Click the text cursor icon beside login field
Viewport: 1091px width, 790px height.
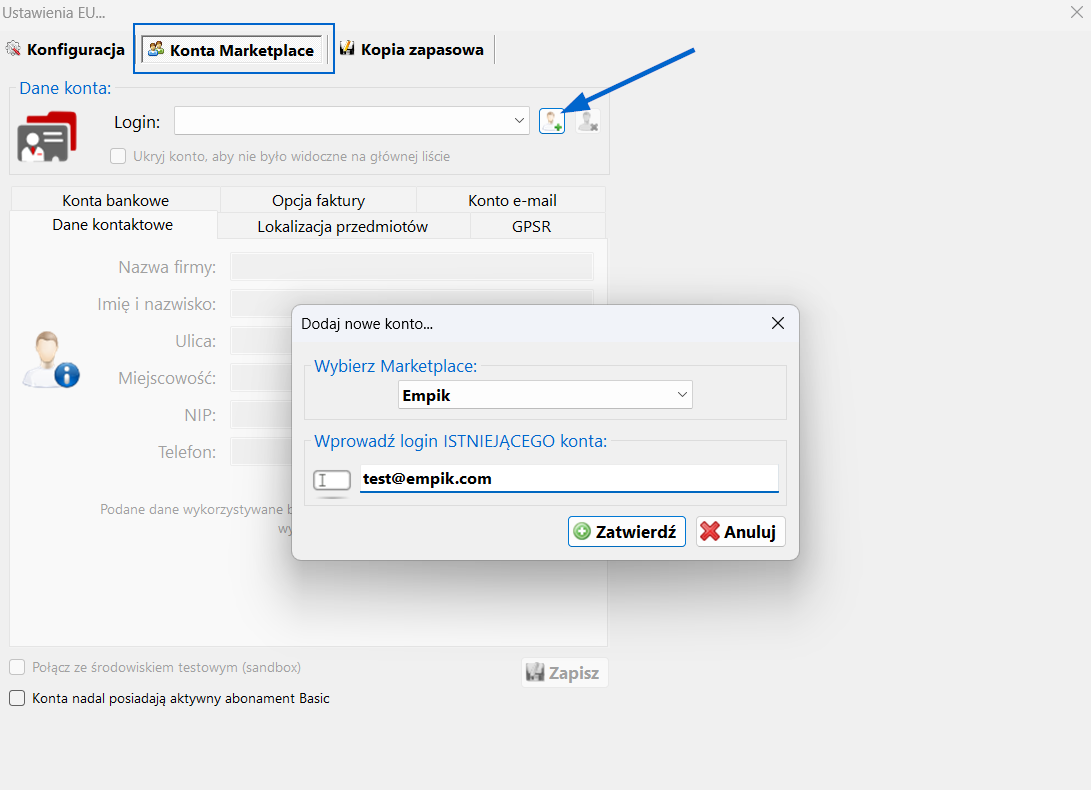(x=331, y=480)
